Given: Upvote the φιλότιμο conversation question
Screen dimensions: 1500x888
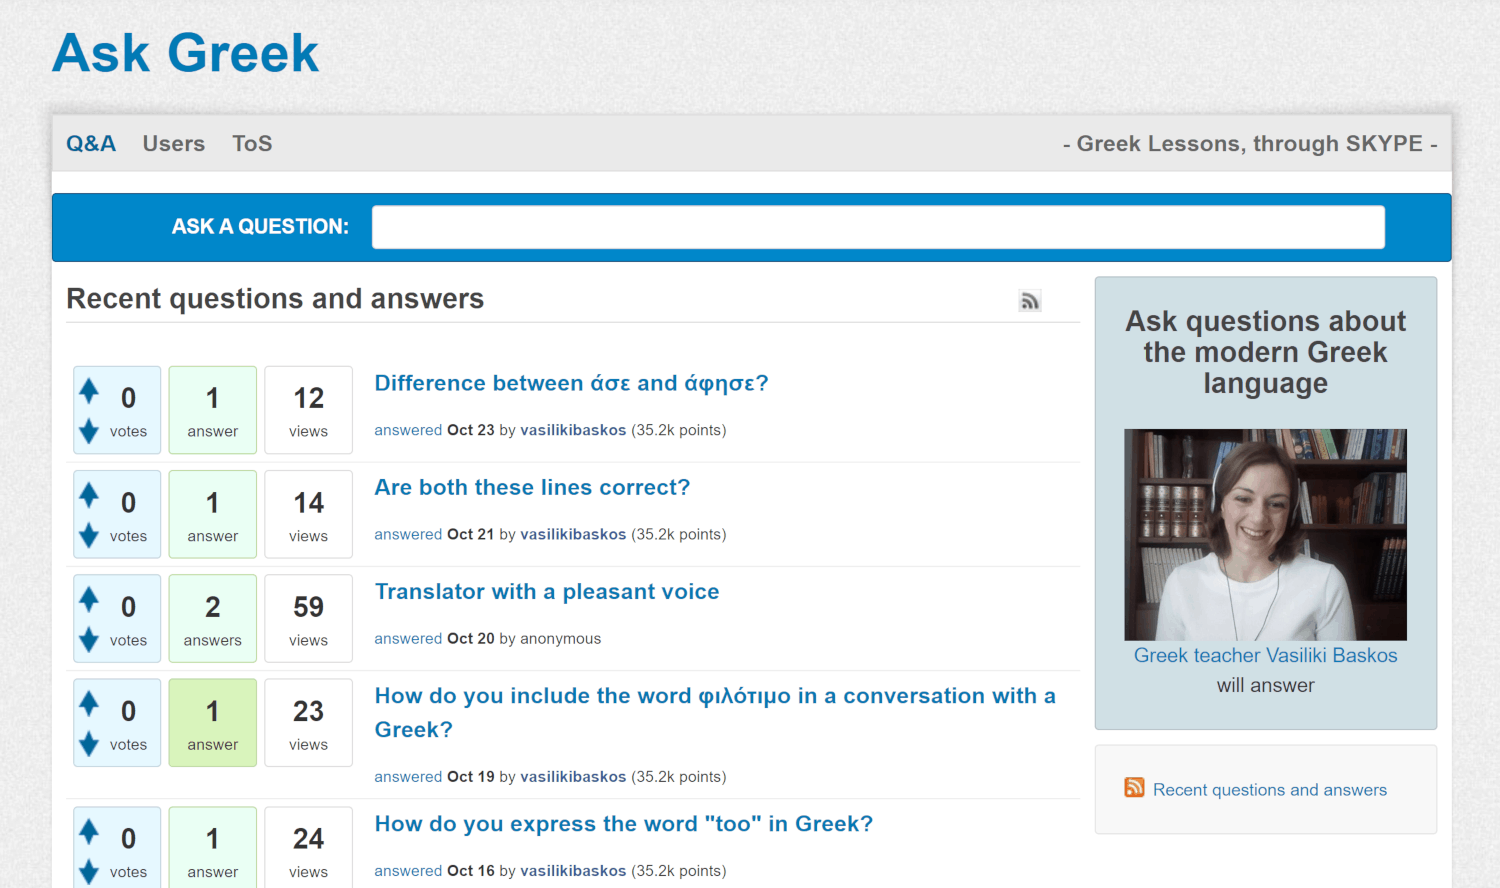Looking at the screenshot, I should point(89,704).
